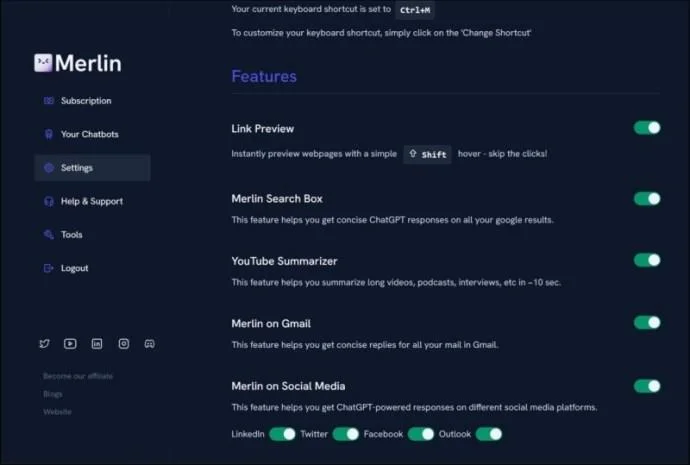The height and width of the screenshot is (465, 690).
Task: Click the 'customize your keyboard shortcut' text
Action: pos(381,33)
